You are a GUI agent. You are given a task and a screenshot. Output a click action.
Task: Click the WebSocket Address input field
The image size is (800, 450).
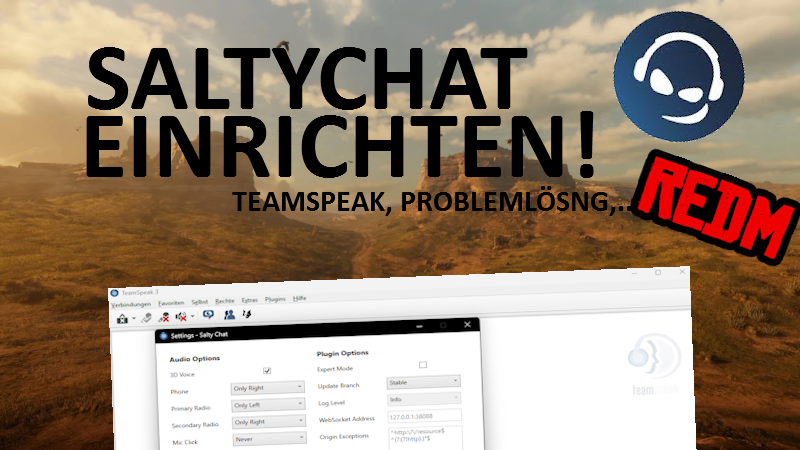click(424, 416)
